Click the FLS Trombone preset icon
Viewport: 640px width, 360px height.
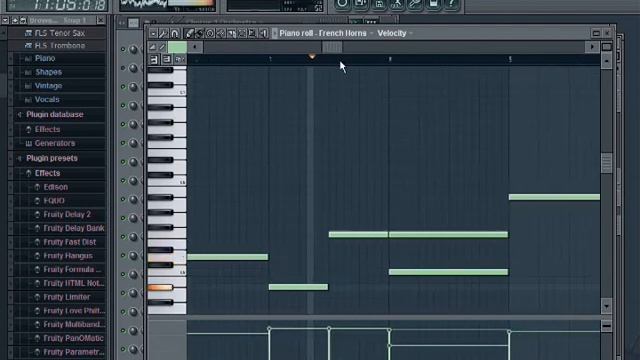click(x=28, y=46)
